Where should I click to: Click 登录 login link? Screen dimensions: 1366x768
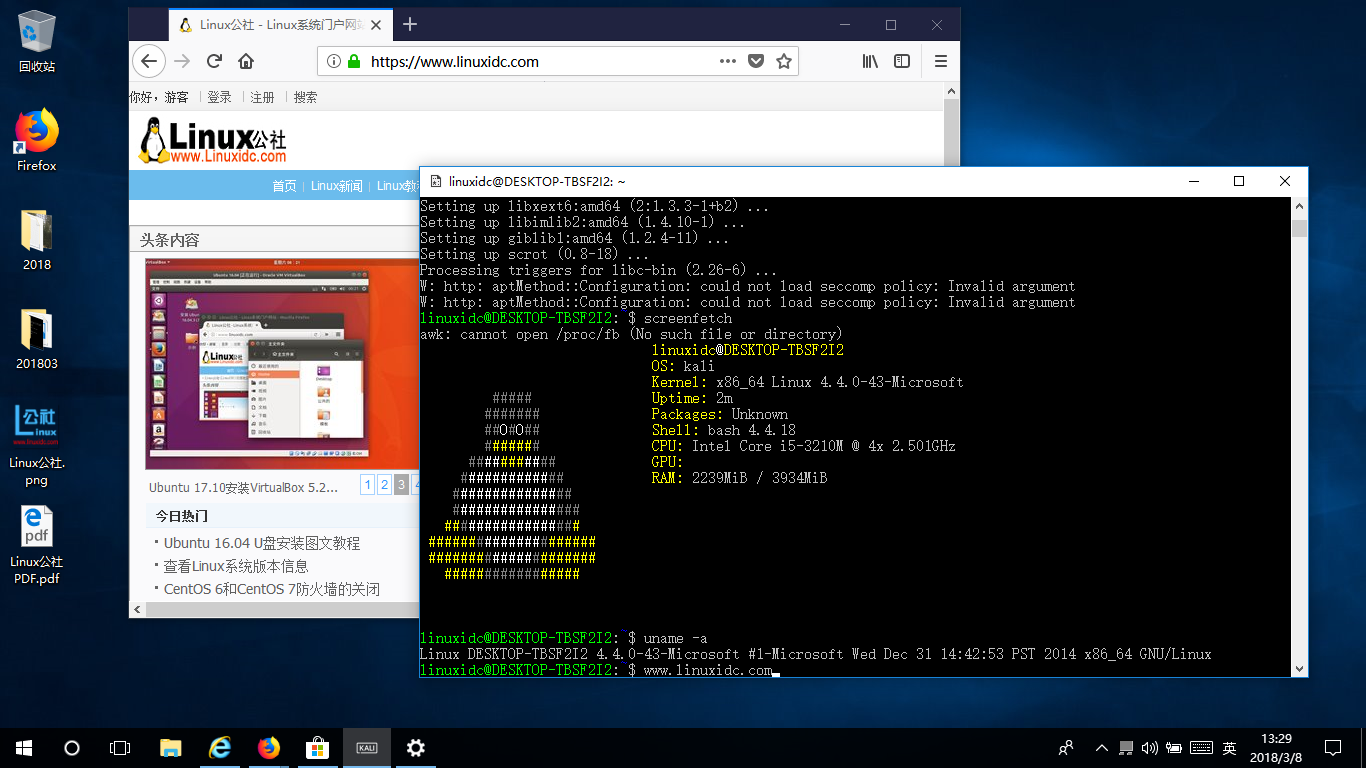(x=219, y=97)
